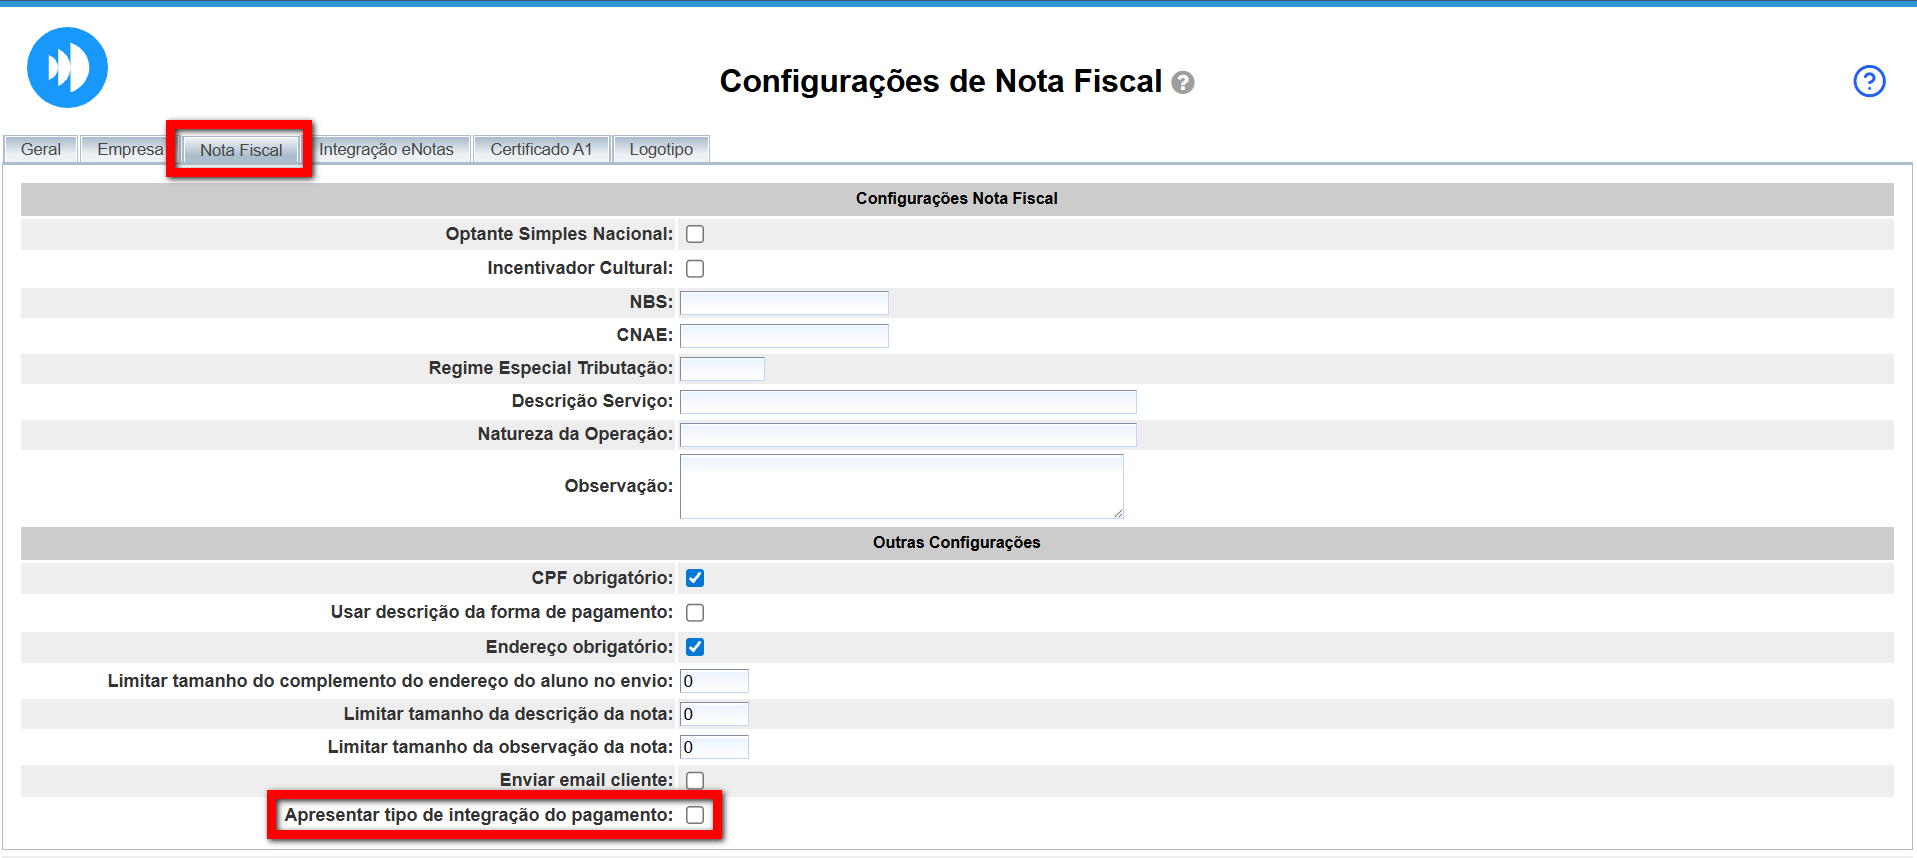This screenshot has width=1917, height=858.
Task: Enable the Optante Simples Nacional checkbox
Action: pos(695,234)
